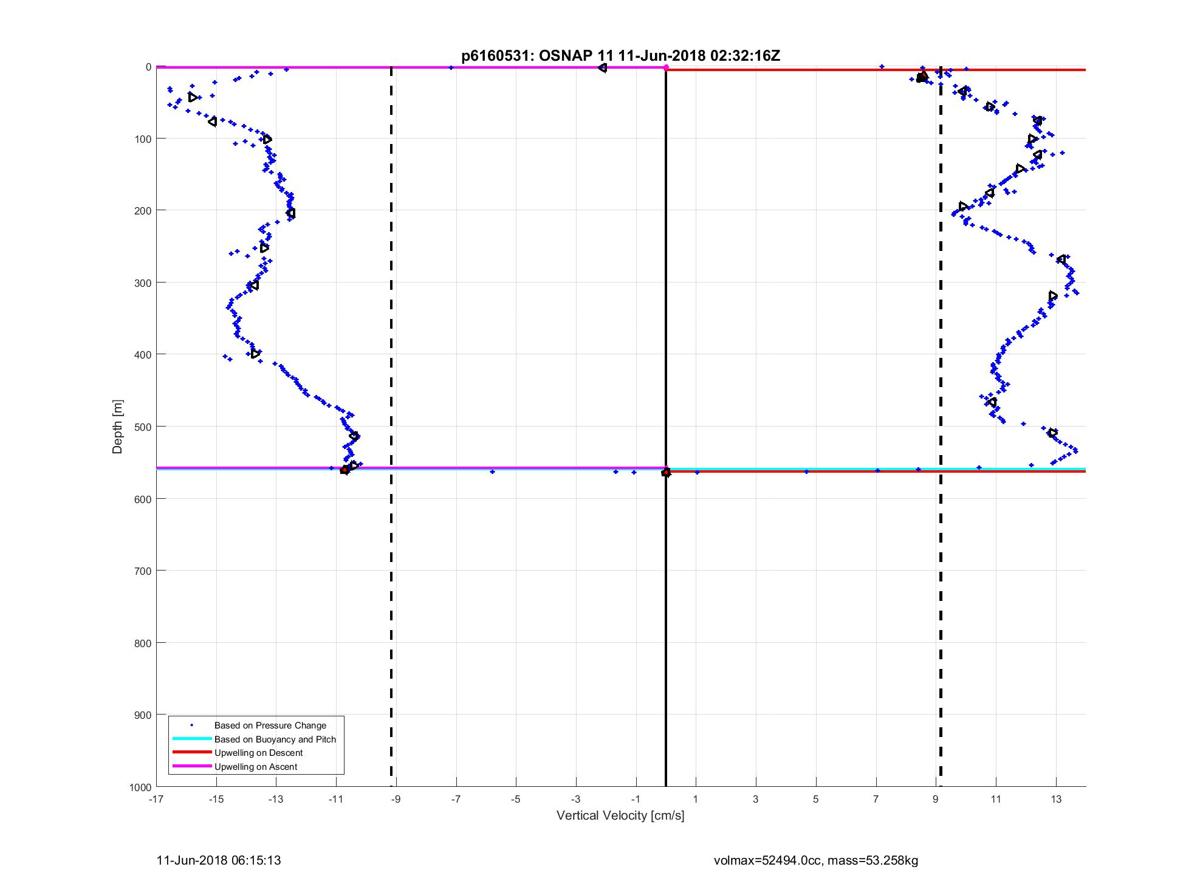This screenshot has width=1200, height=885.
Task: Click the depth tick label 900
Action: [143, 714]
